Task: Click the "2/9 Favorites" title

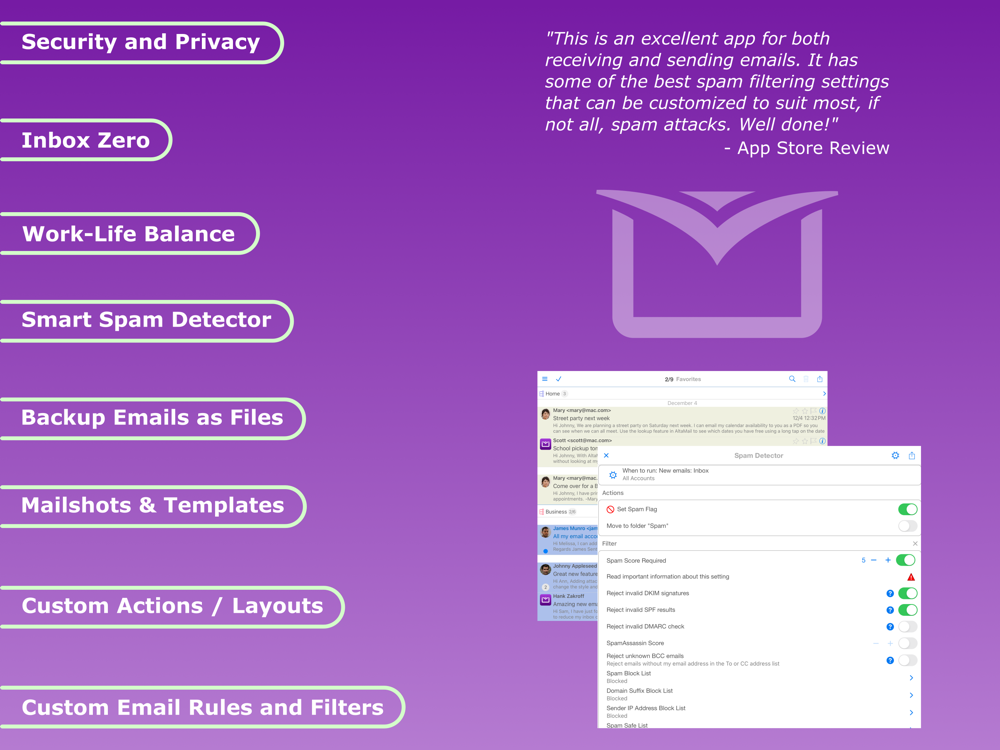Action: click(682, 379)
